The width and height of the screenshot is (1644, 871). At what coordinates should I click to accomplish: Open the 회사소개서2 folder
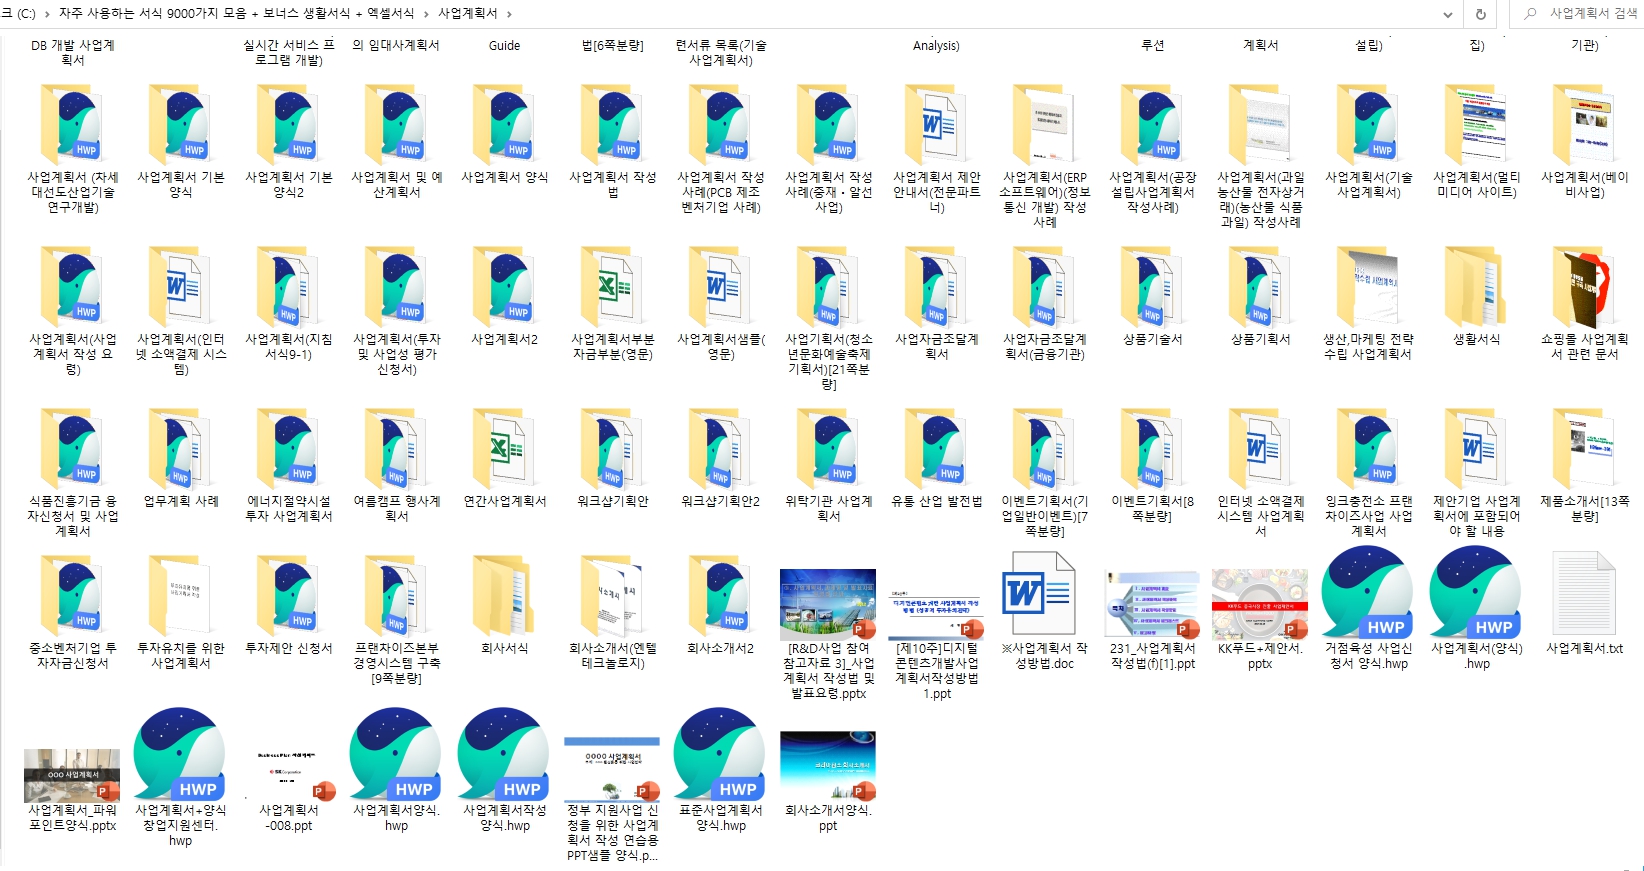720,596
